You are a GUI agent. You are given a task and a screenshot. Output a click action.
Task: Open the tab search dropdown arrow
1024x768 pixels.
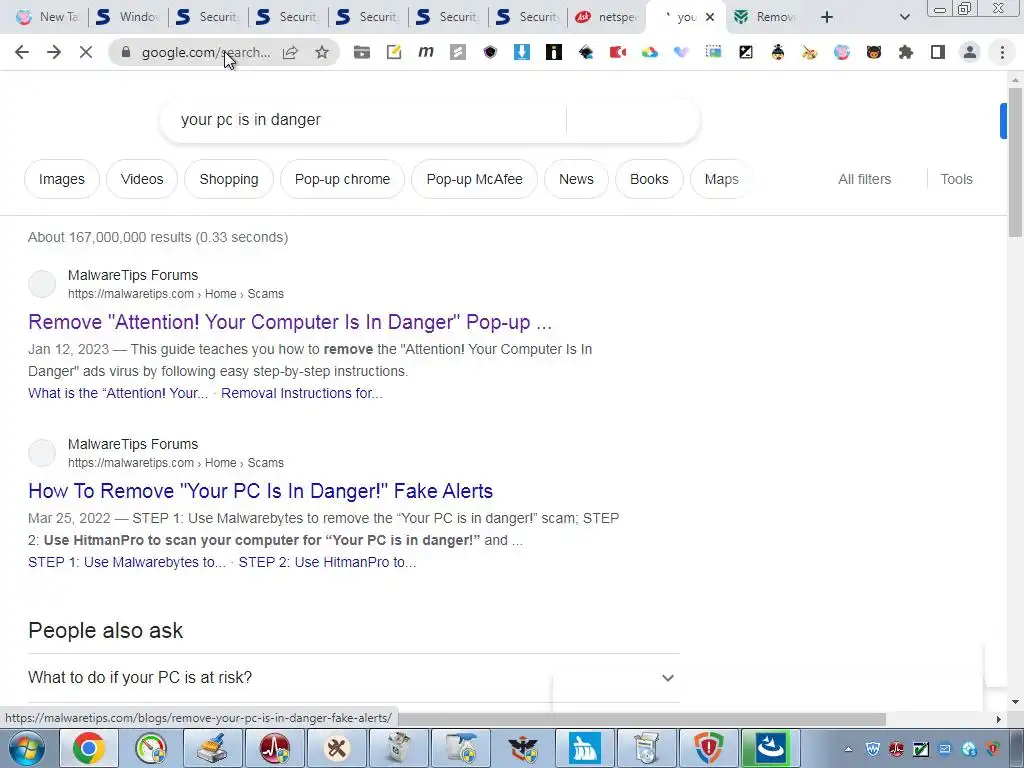click(x=904, y=17)
